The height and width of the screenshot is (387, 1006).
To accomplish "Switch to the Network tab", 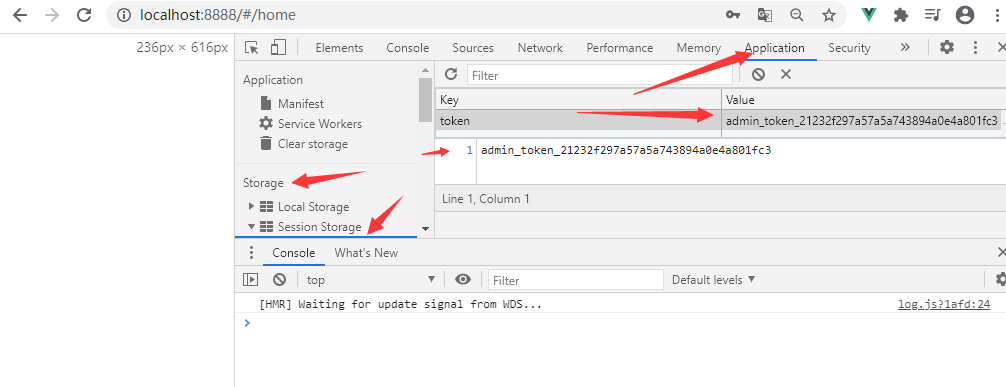I will [540, 47].
